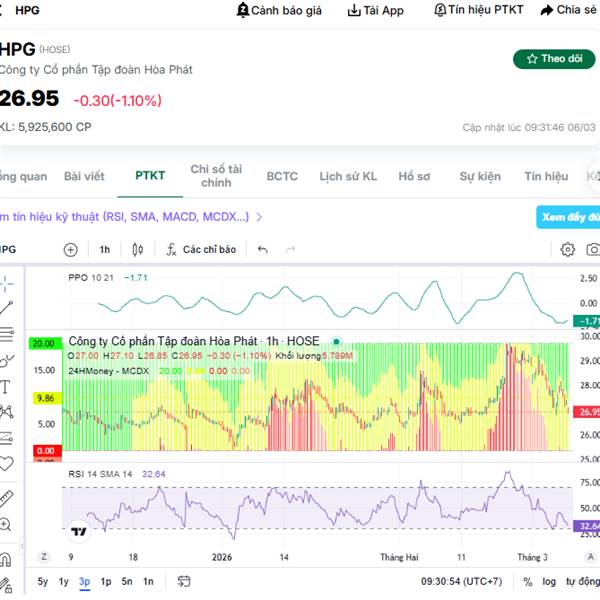Viewport: 600px width, 600px height.
Task: Click the undo arrow in chart toolbar
Action: pos(263,250)
